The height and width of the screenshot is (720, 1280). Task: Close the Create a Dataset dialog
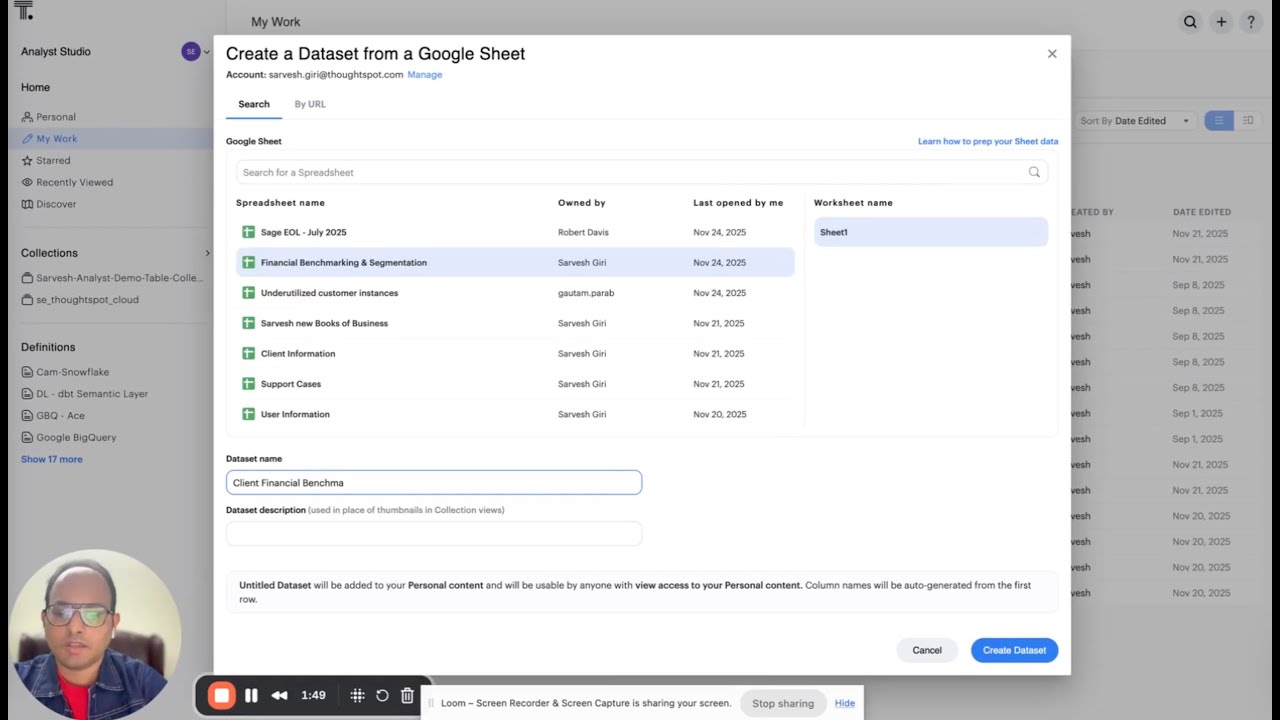point(1052,54)
